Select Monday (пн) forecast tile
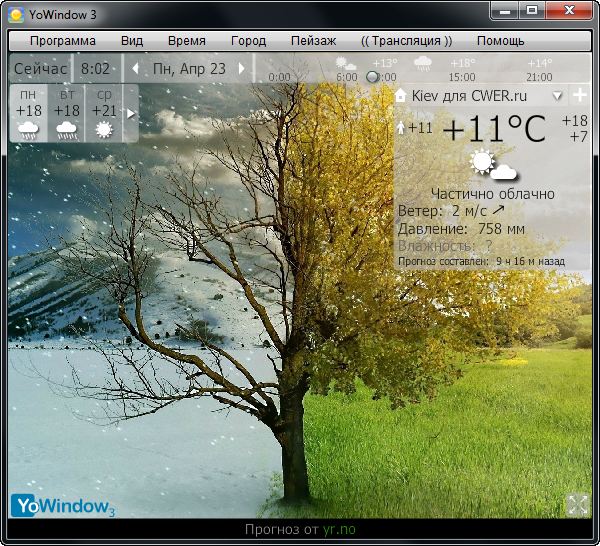The height and width of the screenshot is (546, 600). [x=29, y=113]
